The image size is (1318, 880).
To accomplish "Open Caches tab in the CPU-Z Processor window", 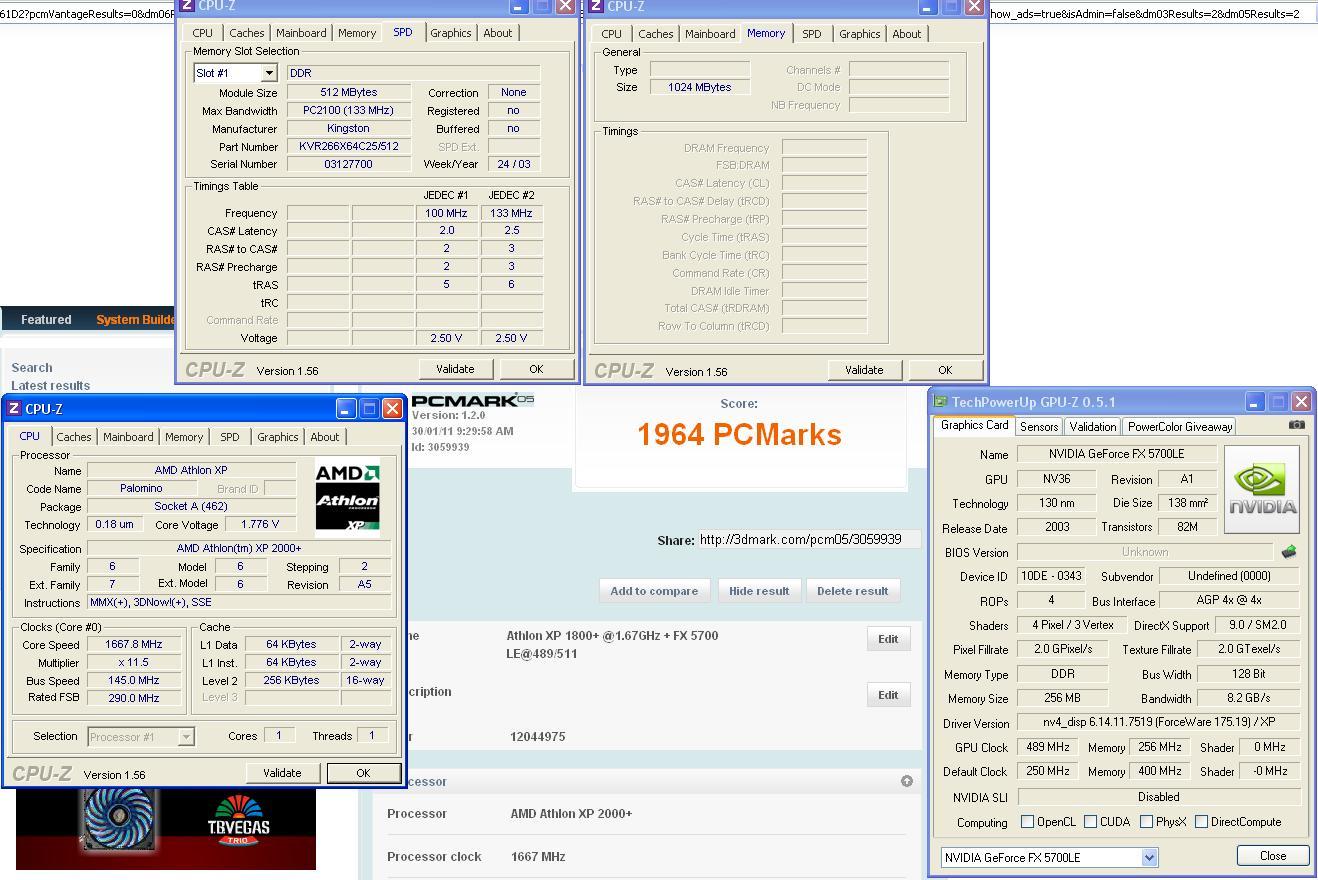I will [x=74, y=437].
